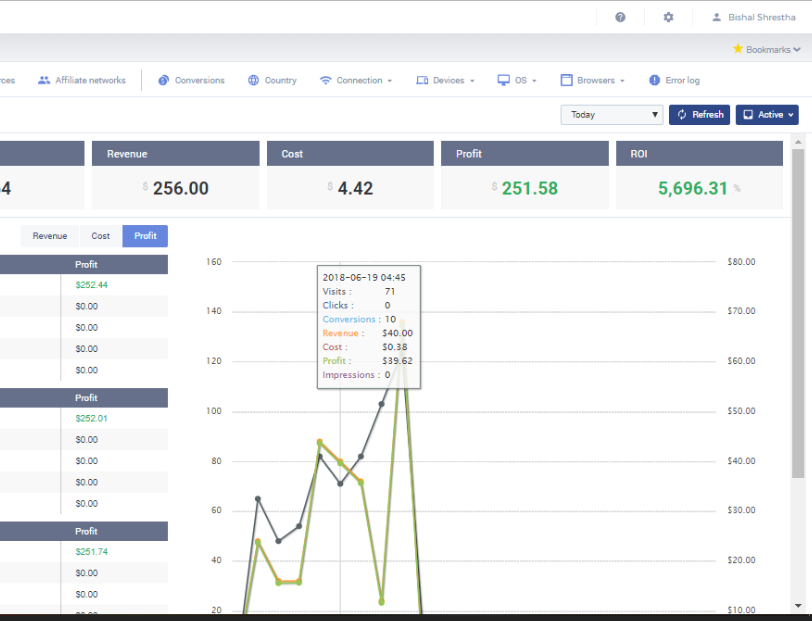Expand the Devices dropdown arrow
The image size is (812, 621).
tap(472, 81)
